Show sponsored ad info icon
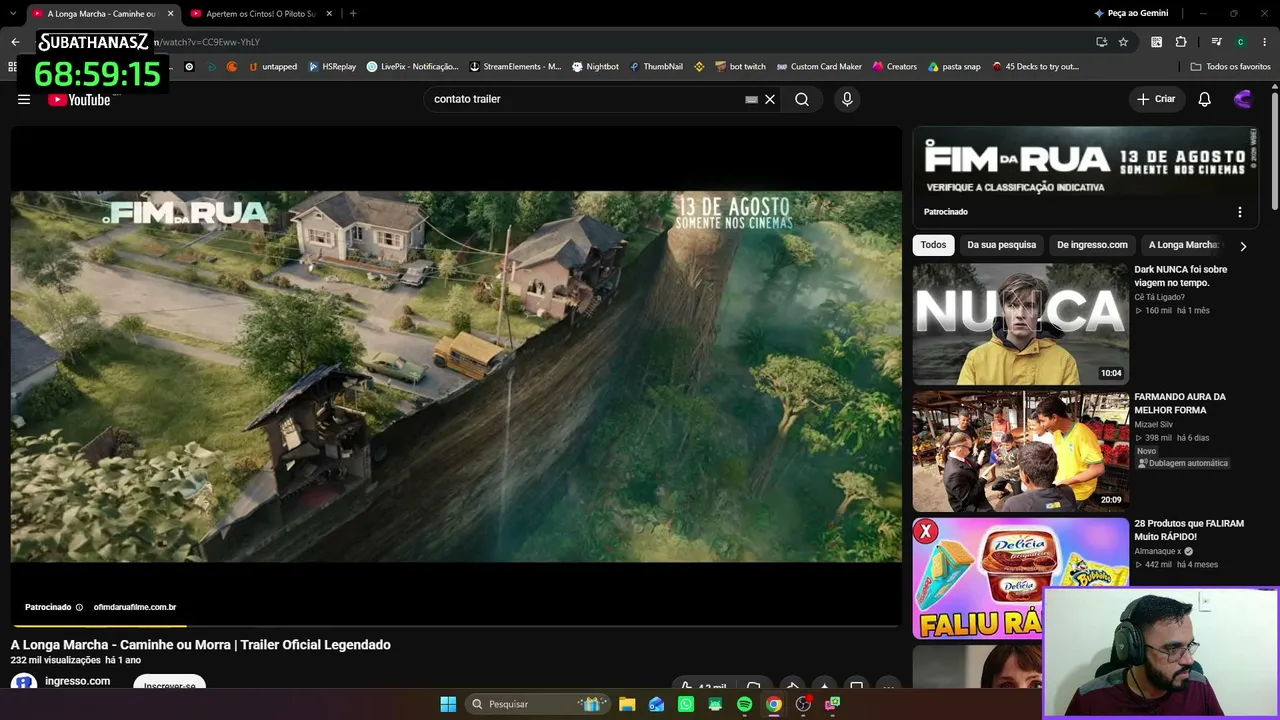1280x720 pixels. click(79, 607)
